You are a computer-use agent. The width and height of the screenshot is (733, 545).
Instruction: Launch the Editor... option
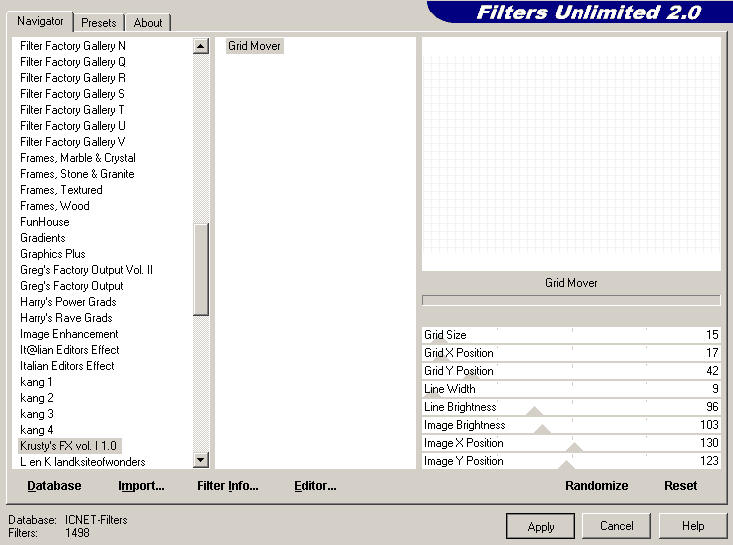(315, 486)
